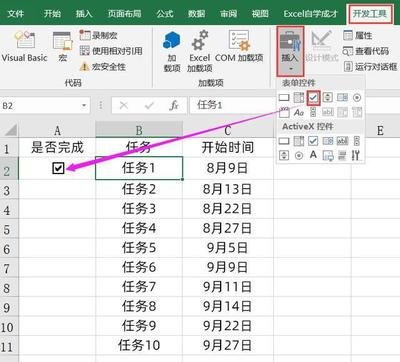Image resolution: width=400 pixels, height=362 pixels.
Task: Insert an ActiveX command button
Action: point(284,141)
